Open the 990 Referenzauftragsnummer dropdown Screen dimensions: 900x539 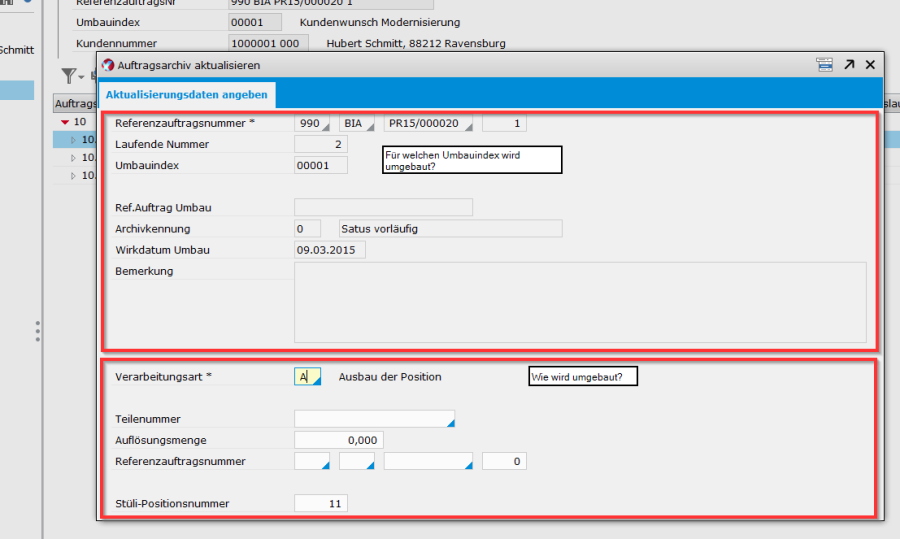311,124
